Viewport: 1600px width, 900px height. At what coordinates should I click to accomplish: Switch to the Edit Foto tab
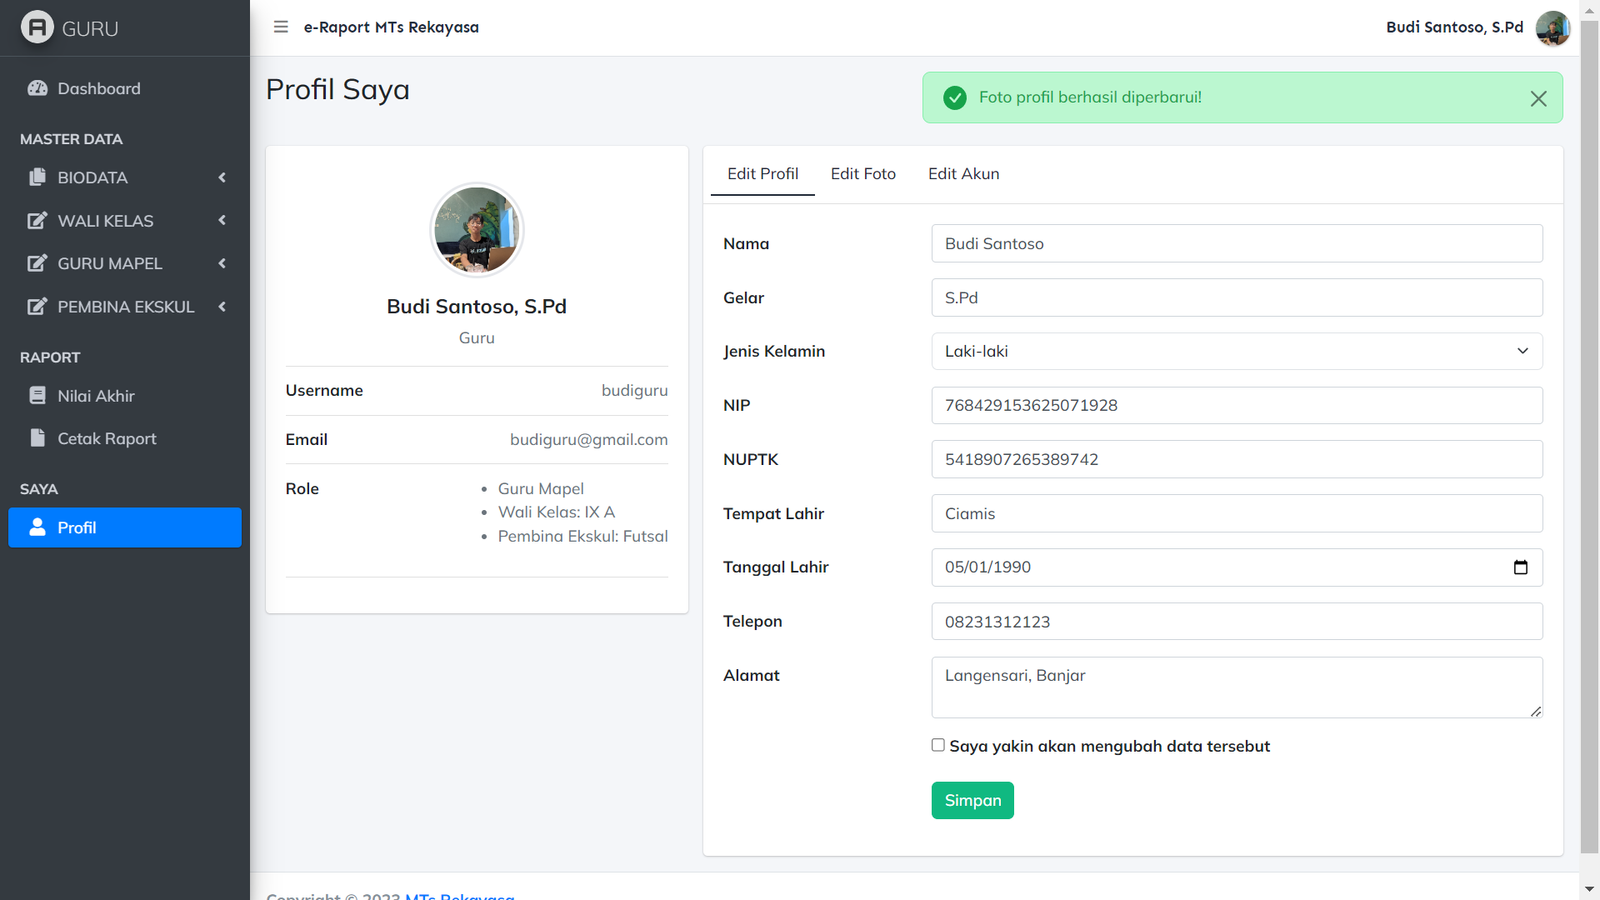pos(863,174)
